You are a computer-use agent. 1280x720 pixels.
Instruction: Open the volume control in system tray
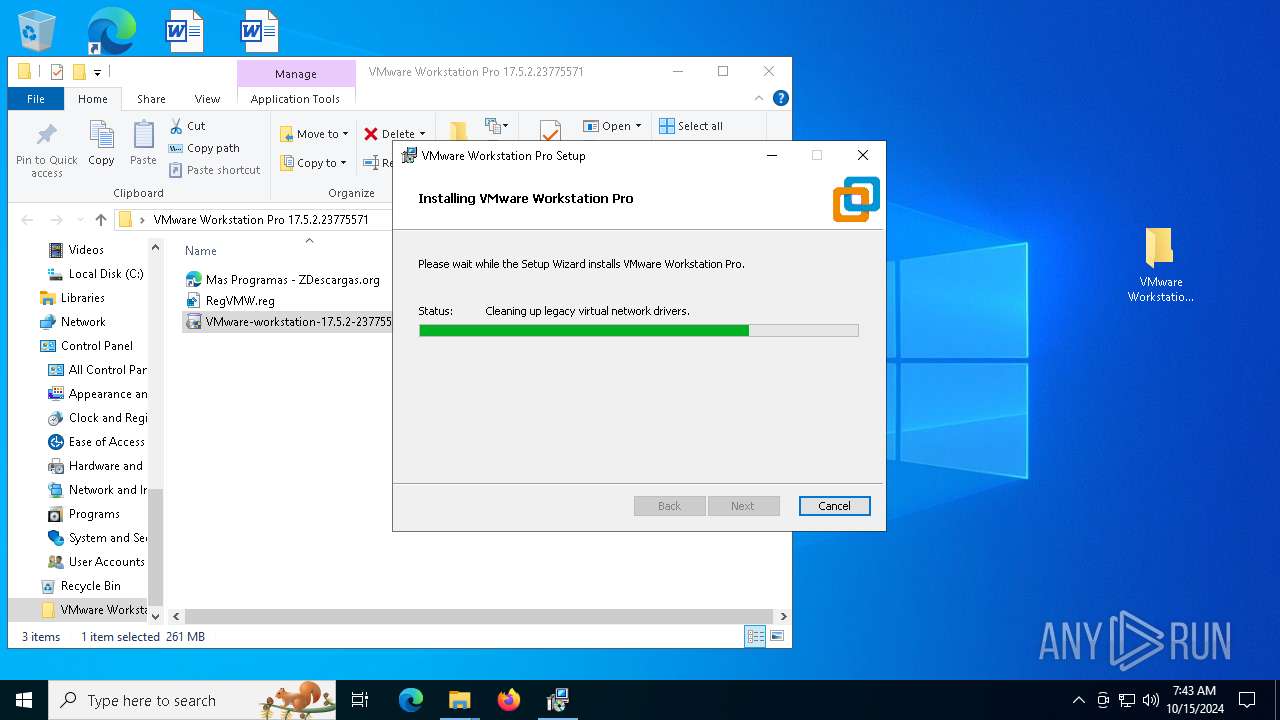(1150, 700)
